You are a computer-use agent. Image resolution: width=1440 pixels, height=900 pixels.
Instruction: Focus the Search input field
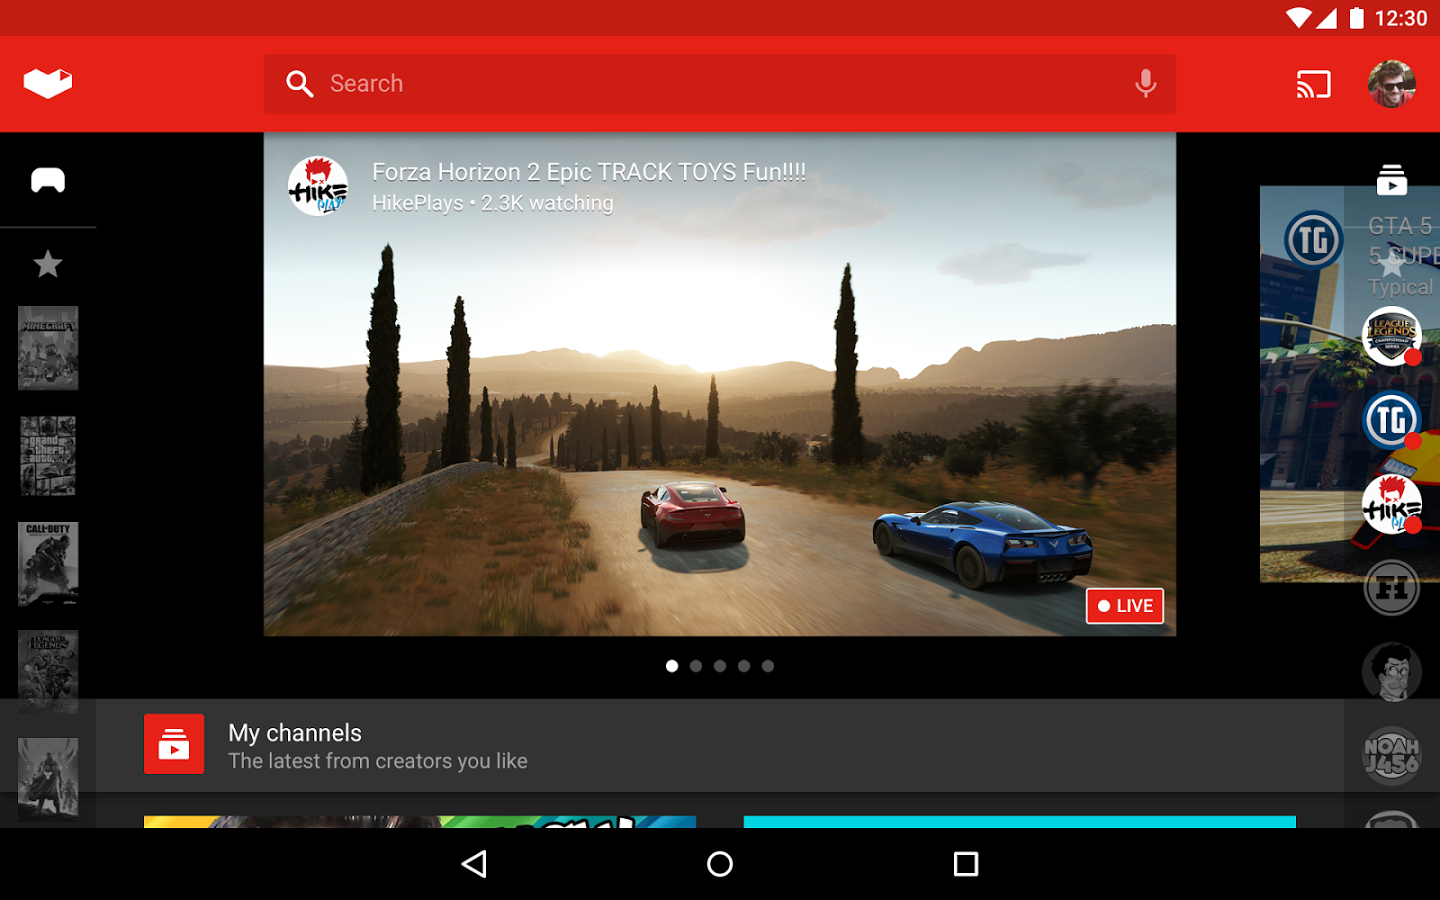coord(720,84)
